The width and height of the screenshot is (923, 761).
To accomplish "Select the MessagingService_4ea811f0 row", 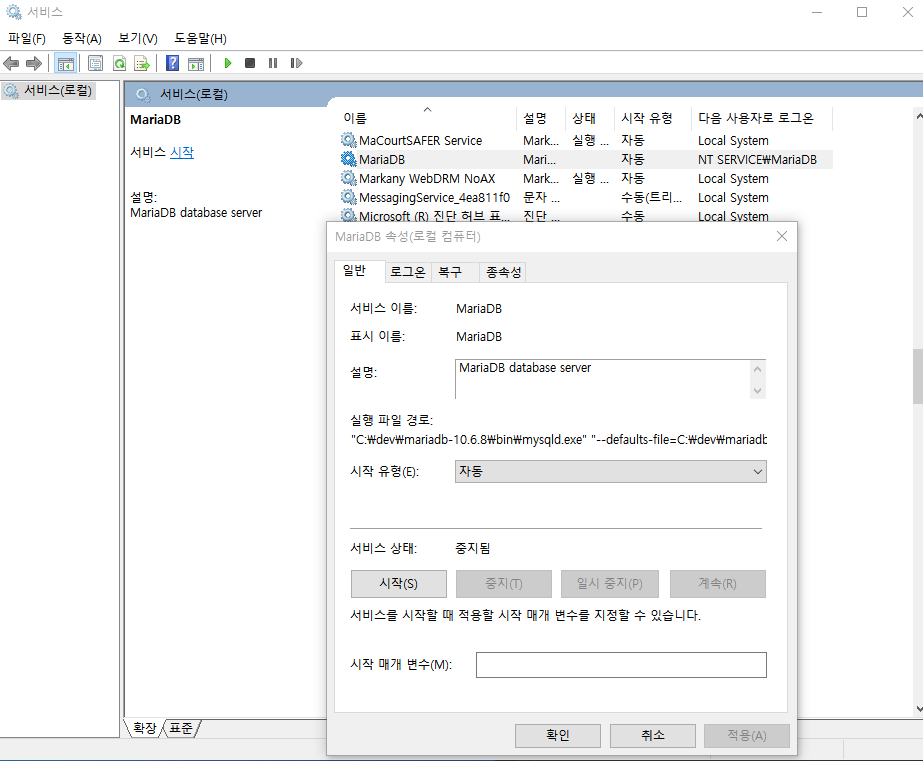I will click(586, 197).
